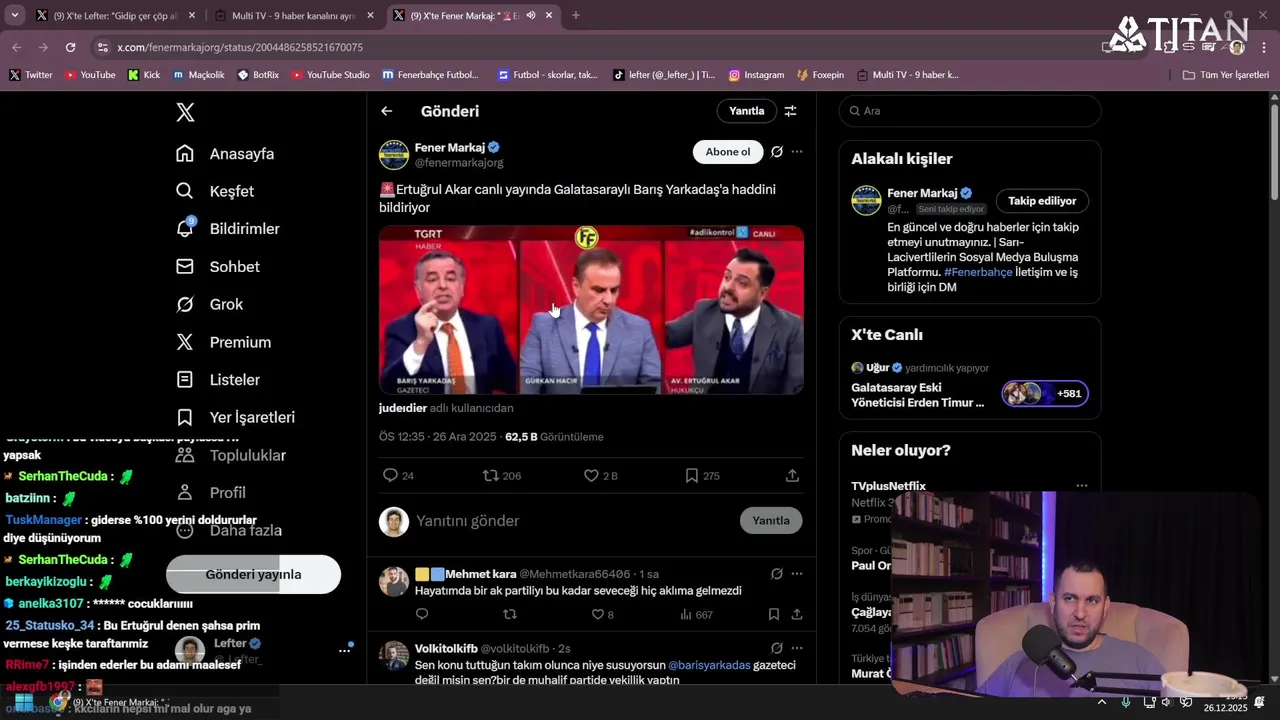Viewport: 1280px width, 720px height.
Task: Open Fener Markaj profile avatar
Action: click(394, 155)
